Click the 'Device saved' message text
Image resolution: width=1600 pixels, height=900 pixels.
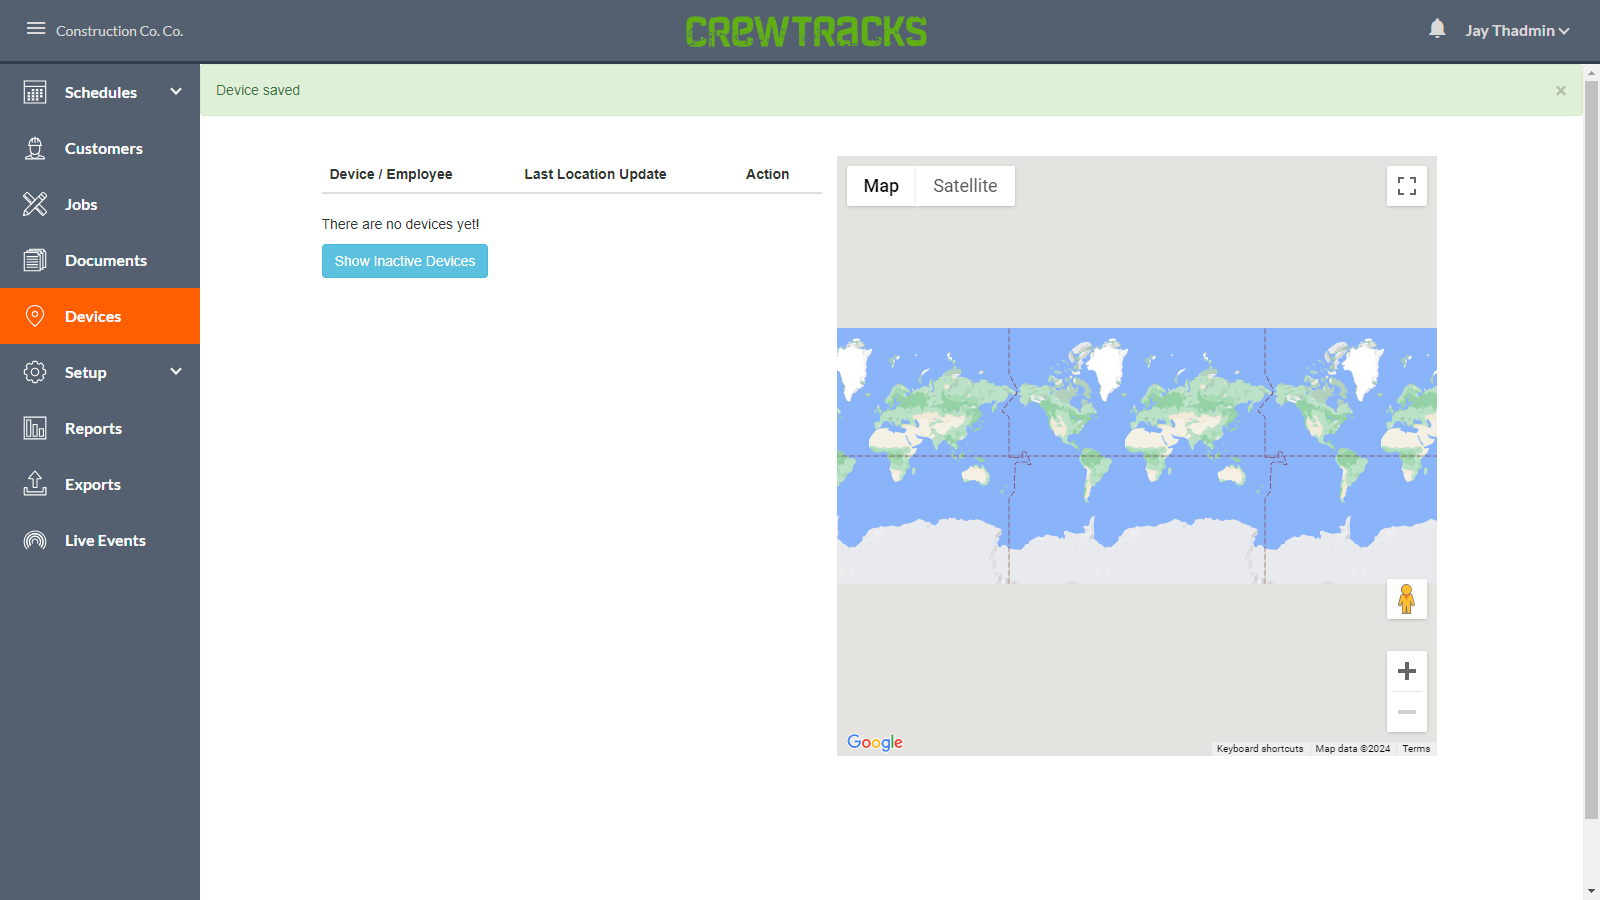click(x=258, y=90)
